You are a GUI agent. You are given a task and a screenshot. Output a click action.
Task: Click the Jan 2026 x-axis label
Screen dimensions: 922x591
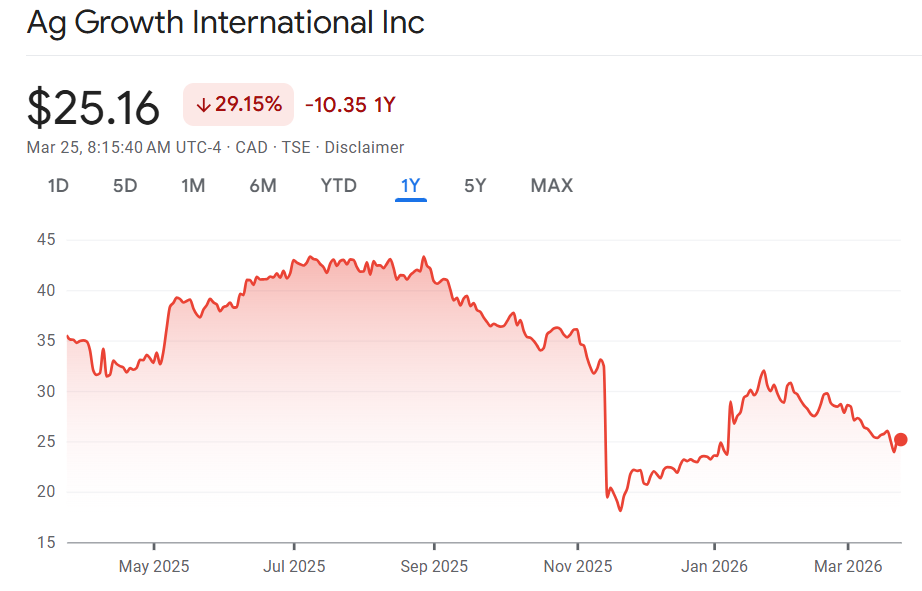pyautogui.click(x=714, y=566)
